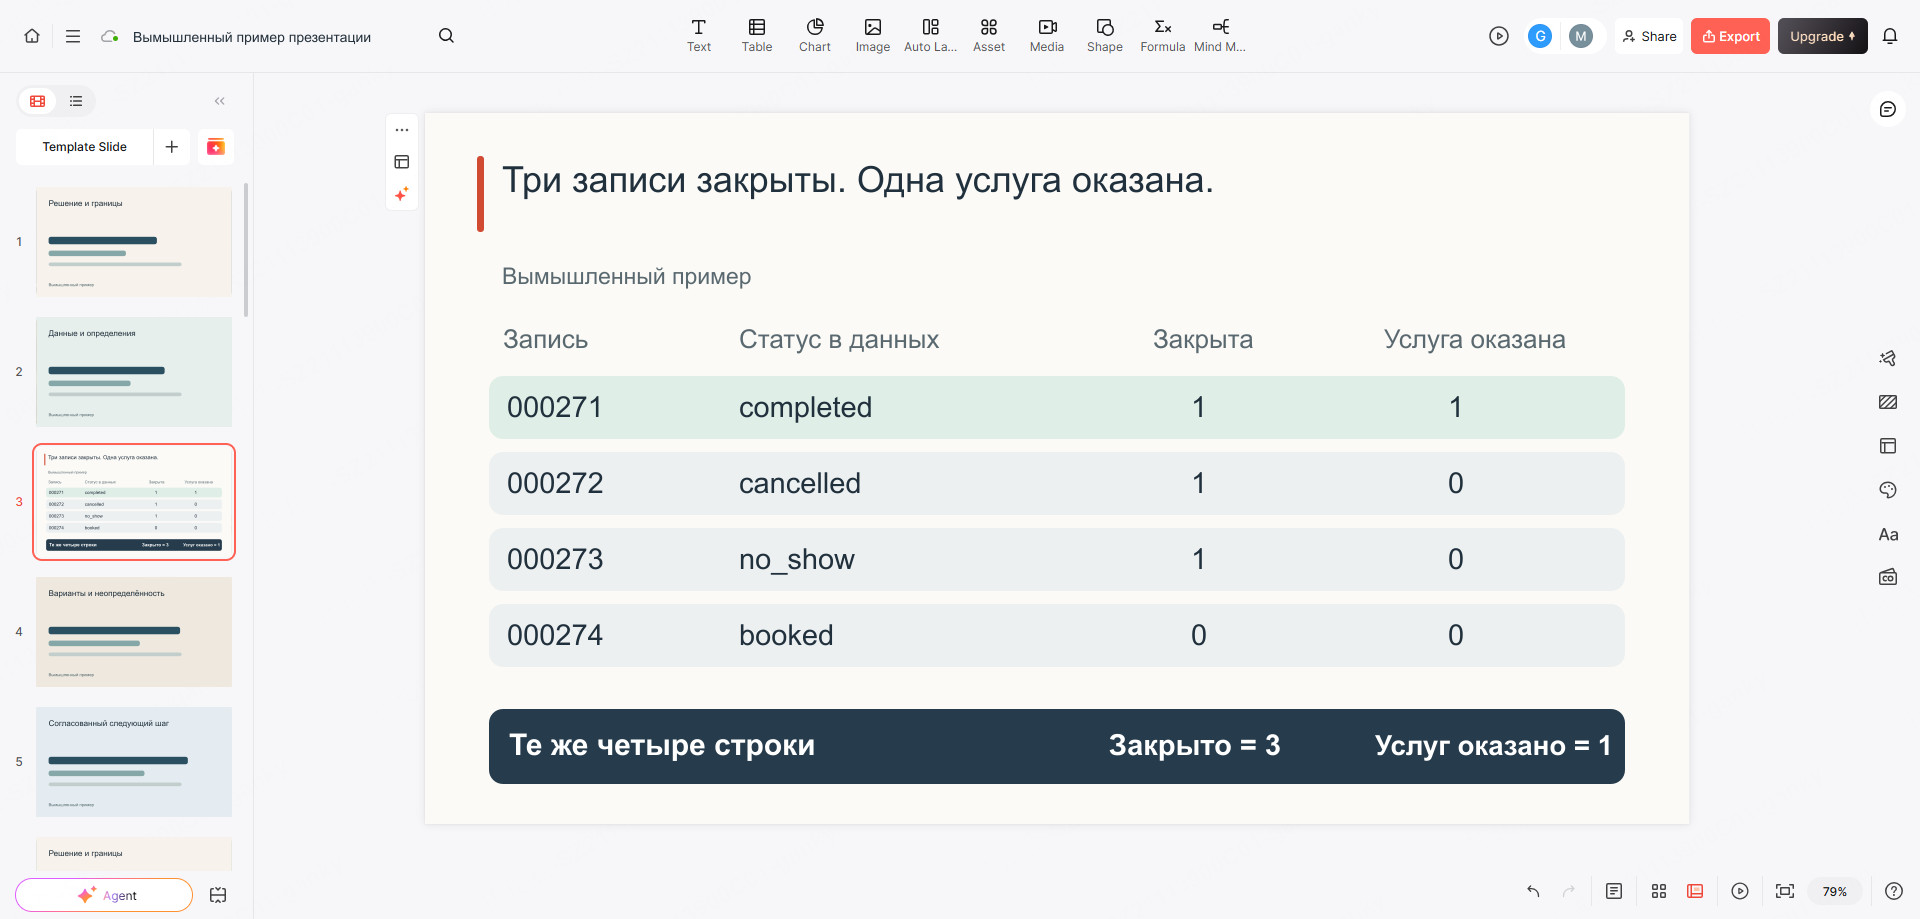Open the search magnifier
This screenshot has width=1920, height=919.
tap(446, 36)
